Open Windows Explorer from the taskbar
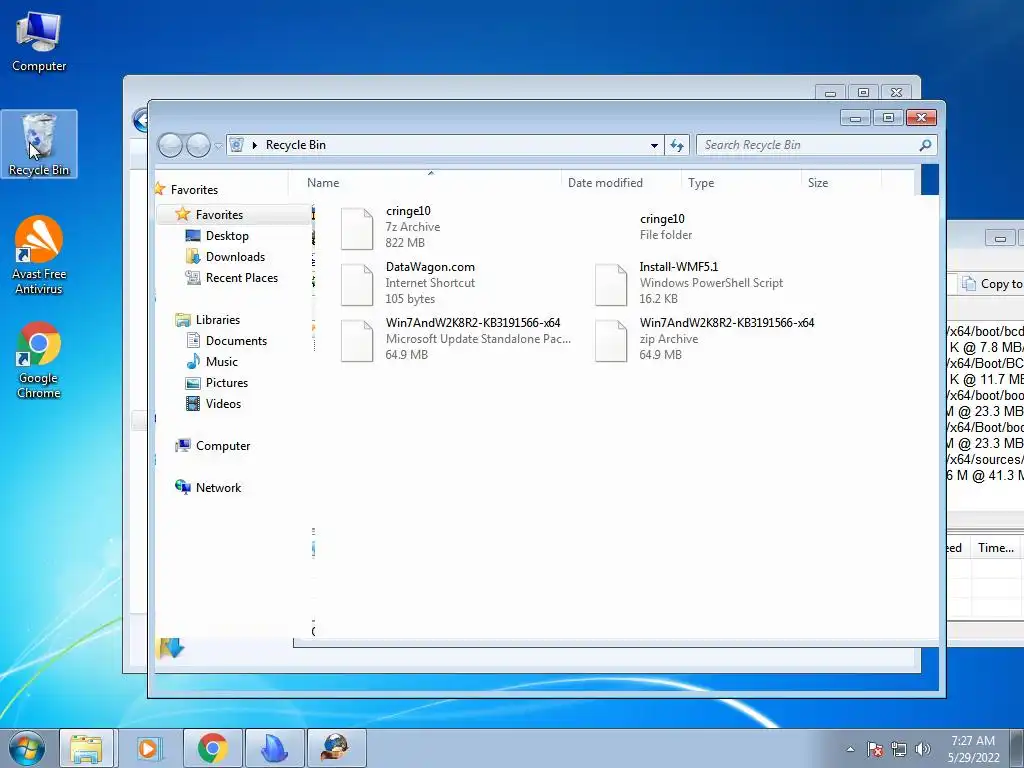 tap(86, 748)
